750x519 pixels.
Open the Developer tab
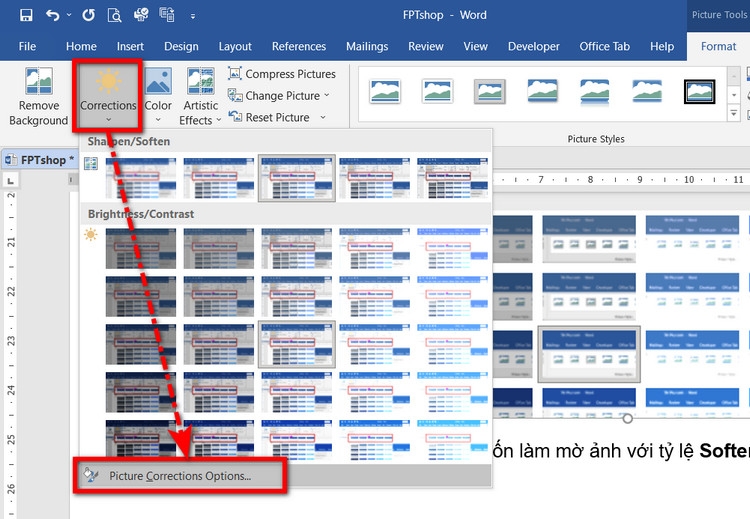534,46
